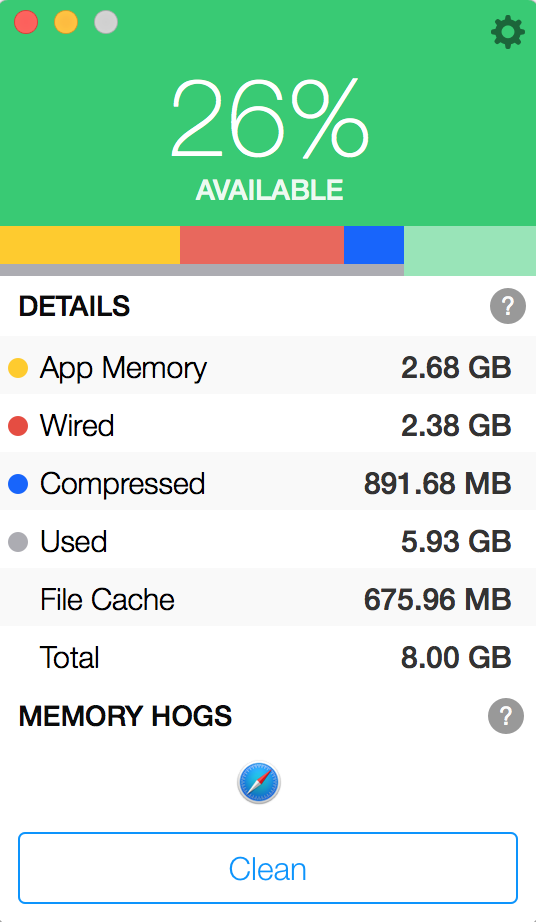Select the App Memory label
This screenshot has width=536, height=922.
tap(123, 369)
